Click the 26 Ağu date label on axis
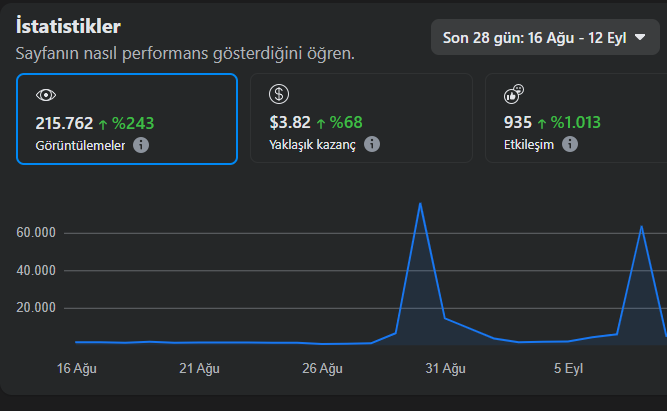 (322, 368)
